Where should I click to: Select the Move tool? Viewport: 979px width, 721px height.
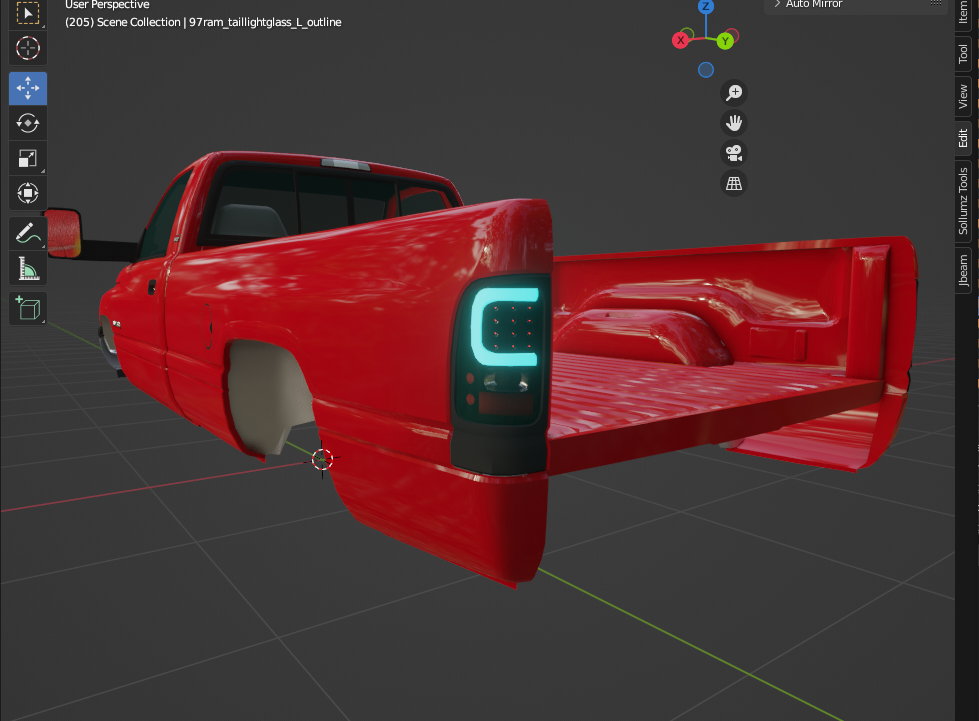tap(27, 88)
